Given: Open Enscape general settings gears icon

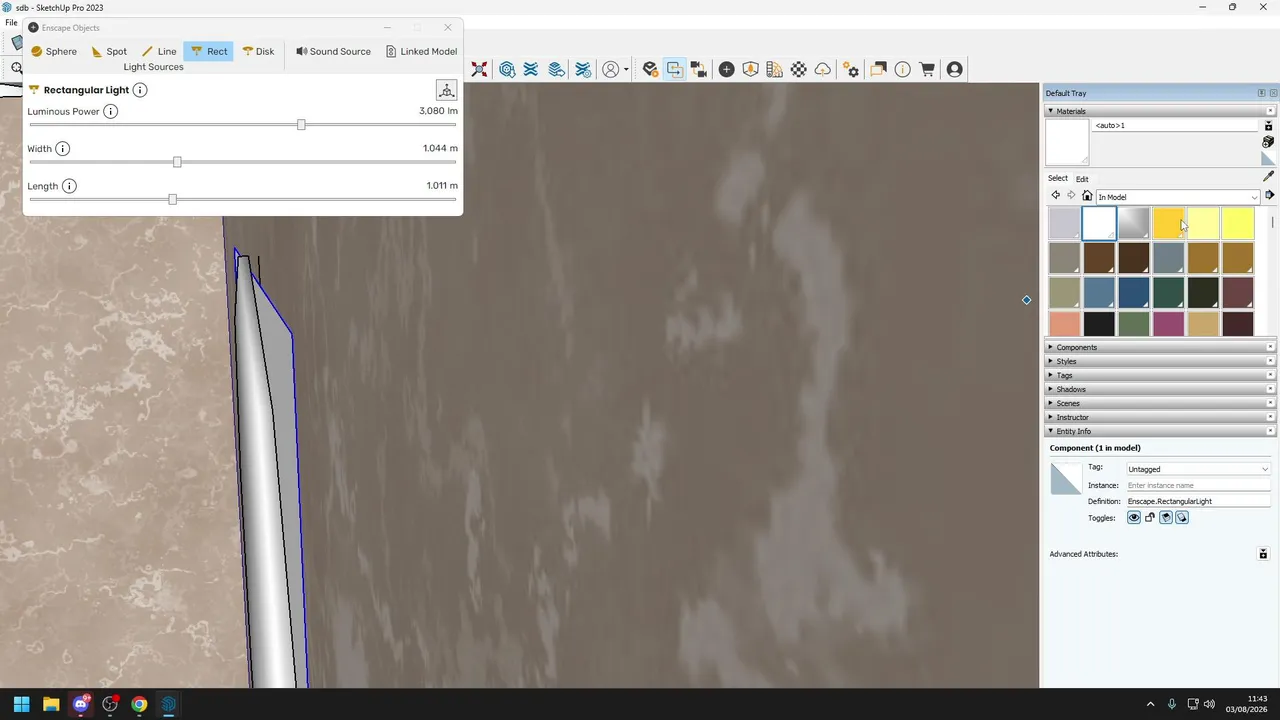Looking at the screenshot, I should [x=851, y=70].
